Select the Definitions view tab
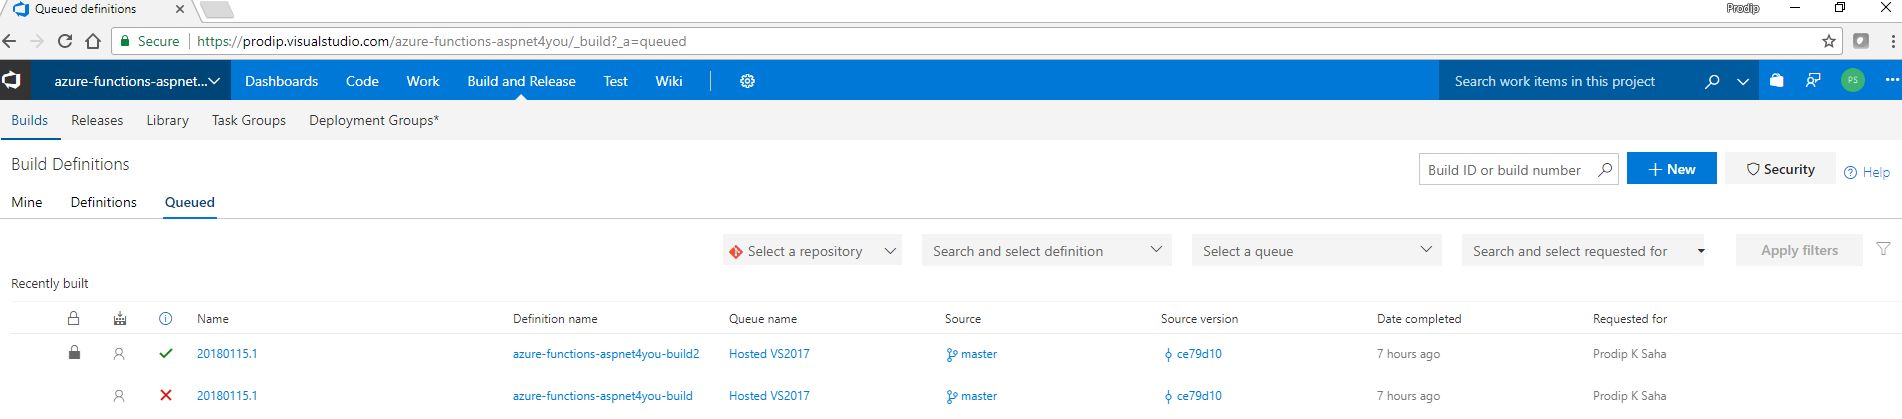1902x419 pixels. tap(104, 202)
